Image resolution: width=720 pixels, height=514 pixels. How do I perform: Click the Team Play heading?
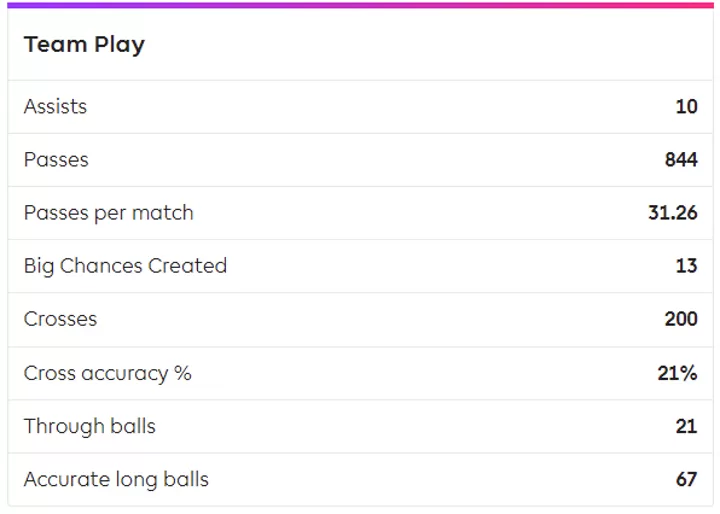[84, 45]
